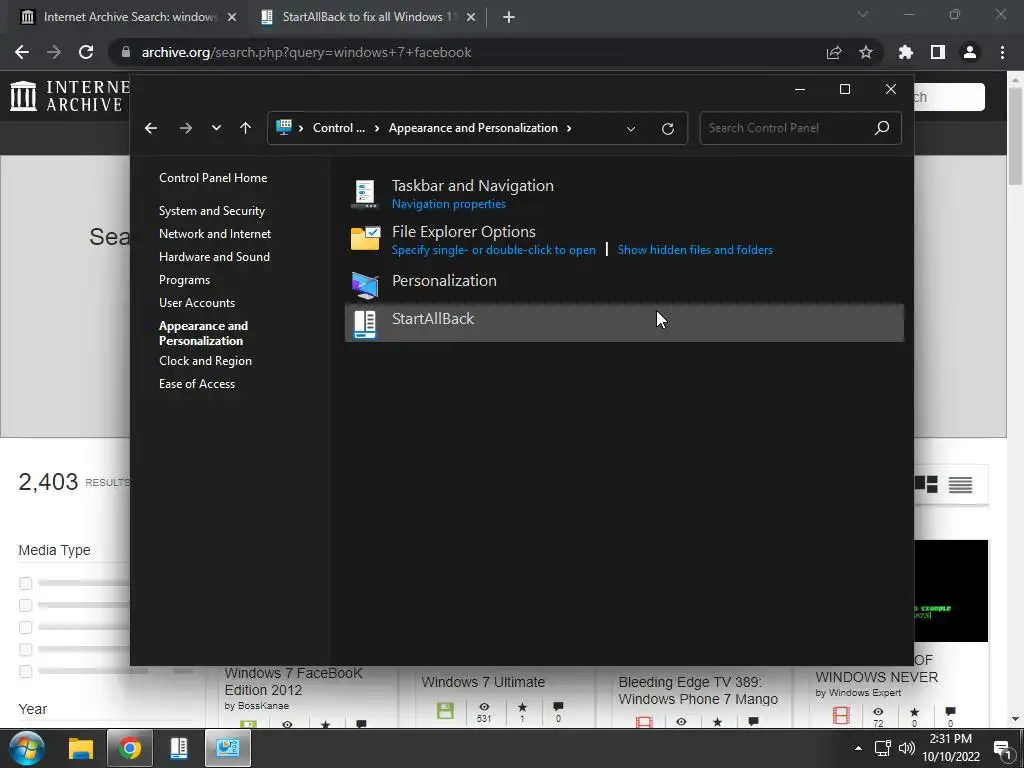This screenshot has height=768, width=1024.
Task: Go forward in Control Panel window
Action: pos(186,128)
